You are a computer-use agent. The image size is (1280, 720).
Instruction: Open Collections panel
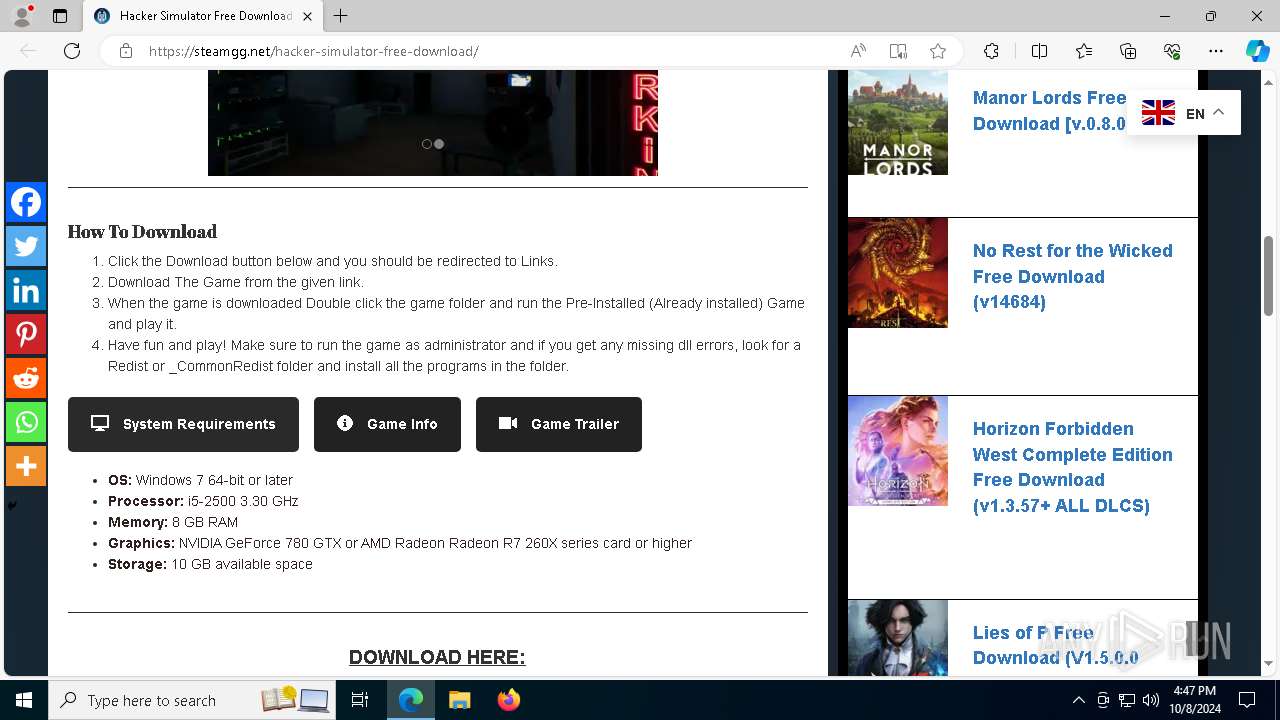tap(1128, 51)
